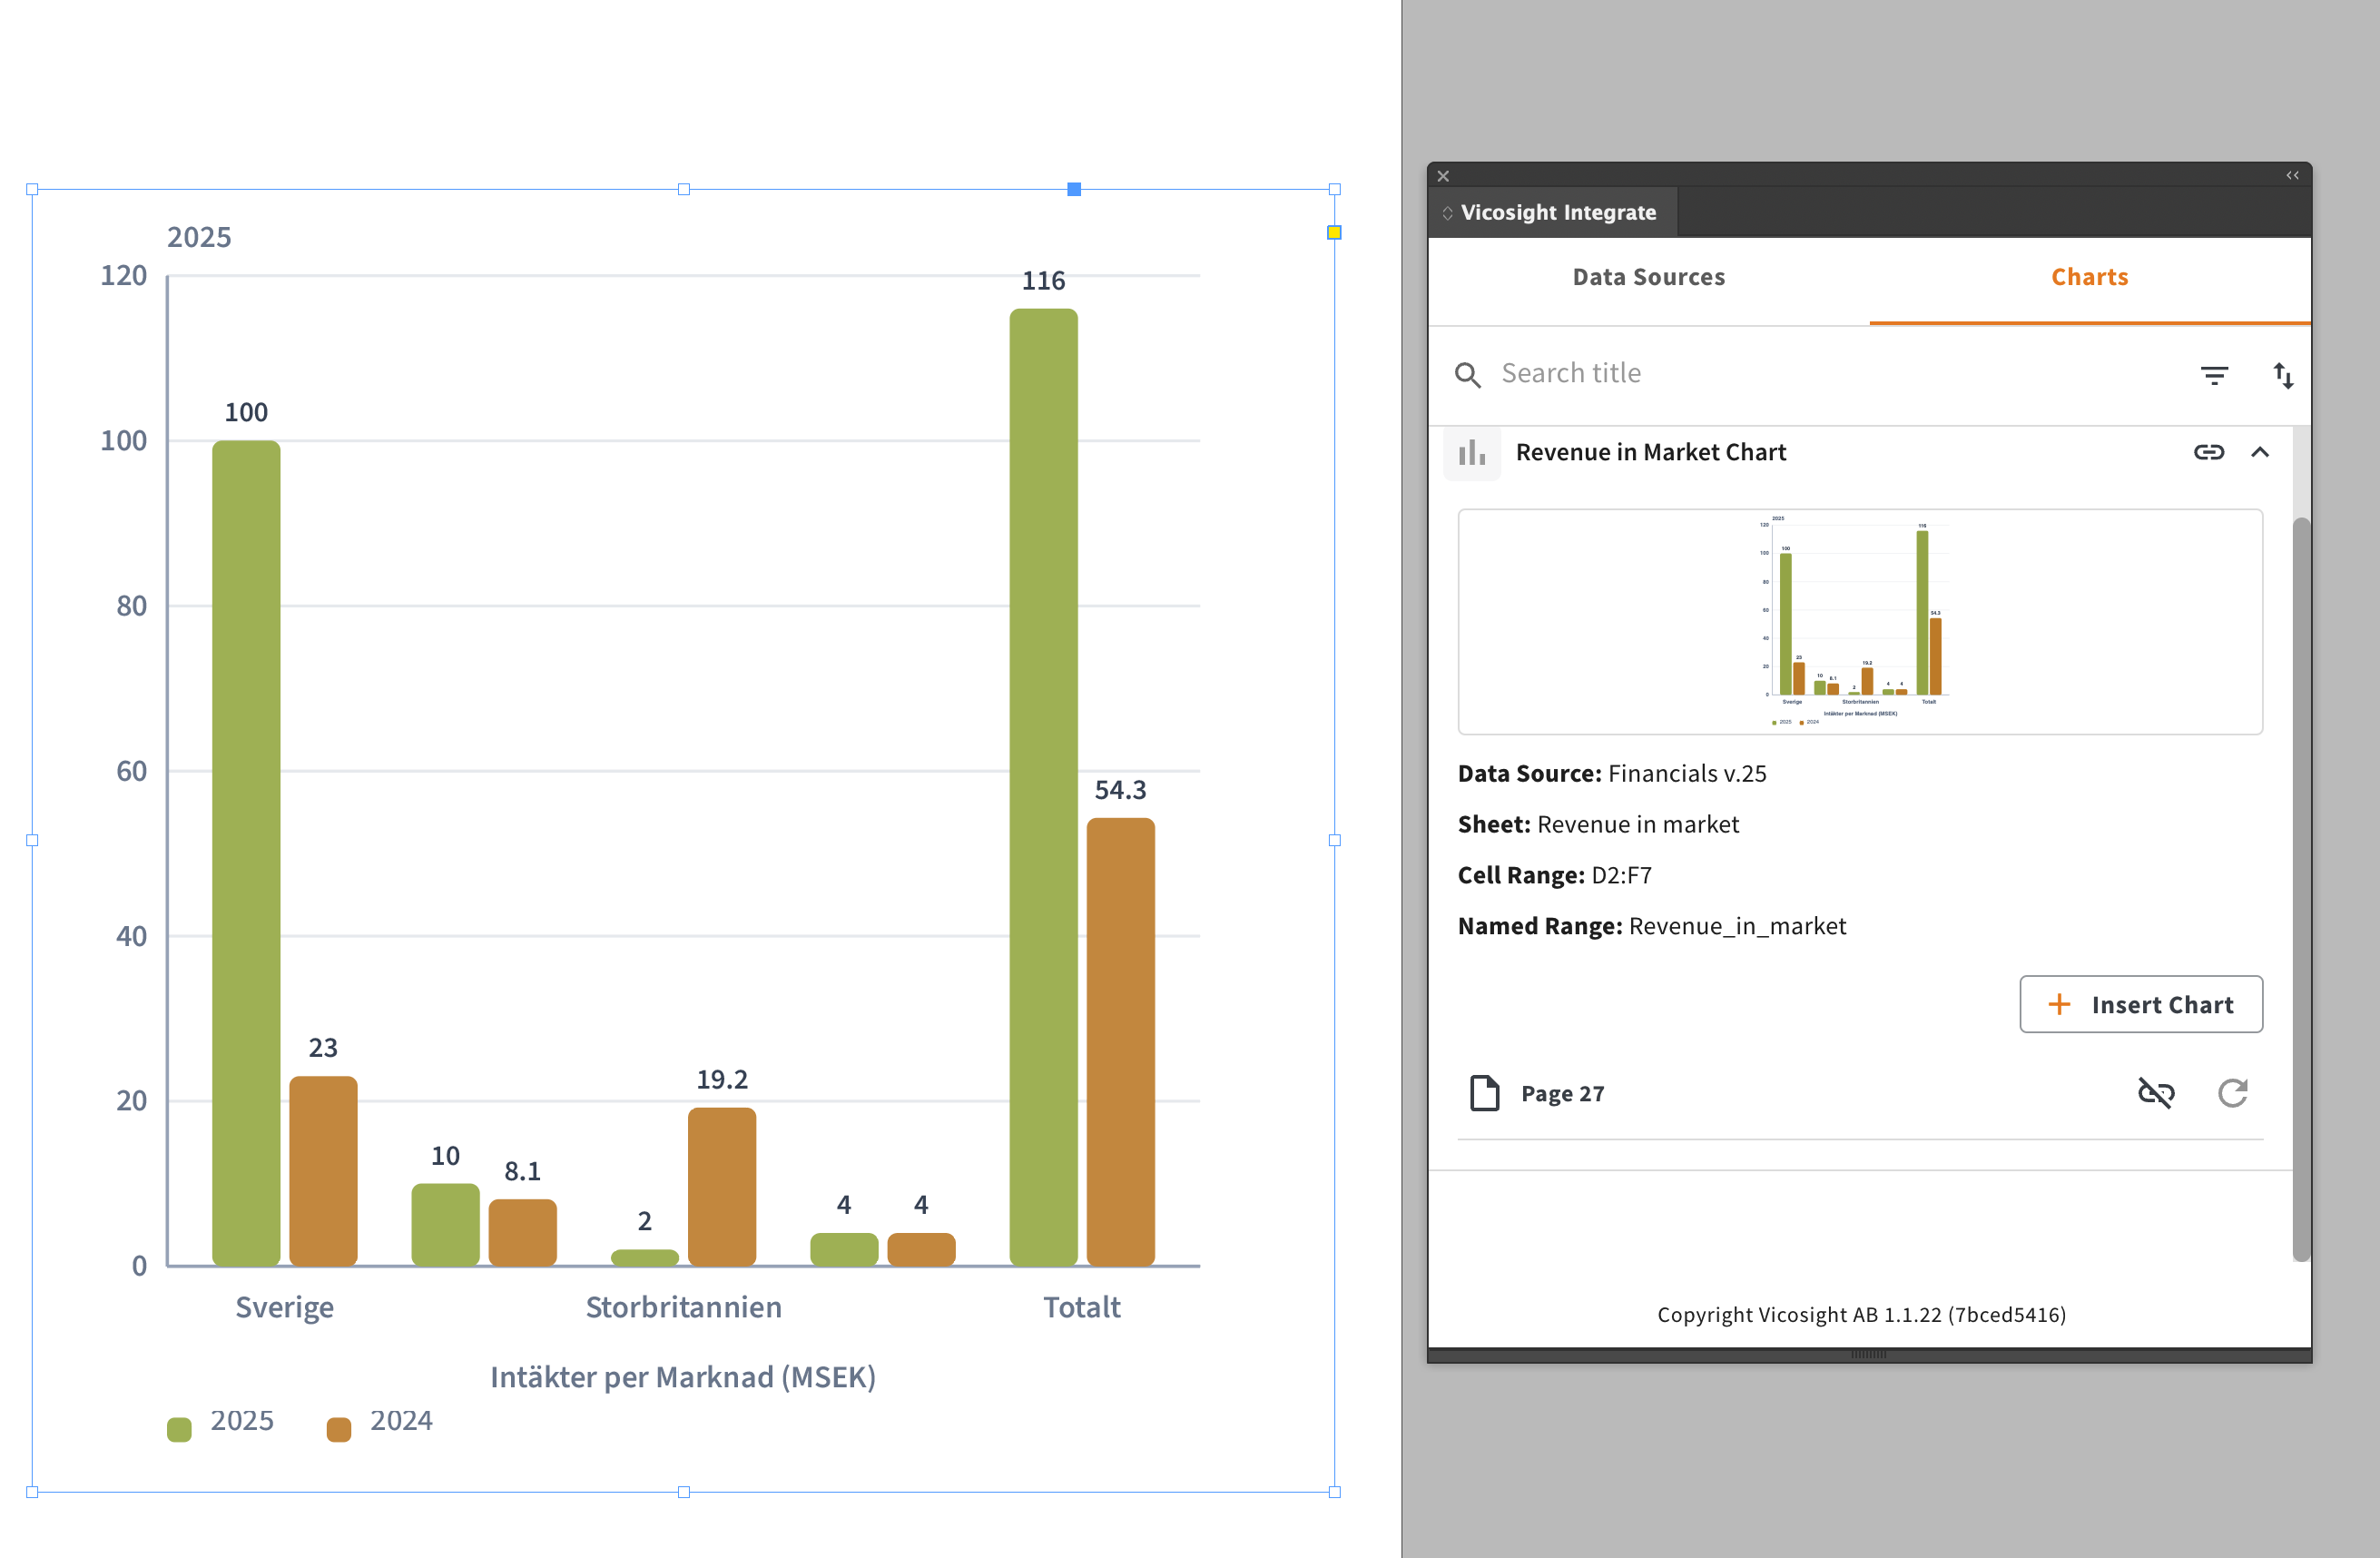Click the Storbritannien axis label
2380x1558 pixels.
(x=683, y=1307)
